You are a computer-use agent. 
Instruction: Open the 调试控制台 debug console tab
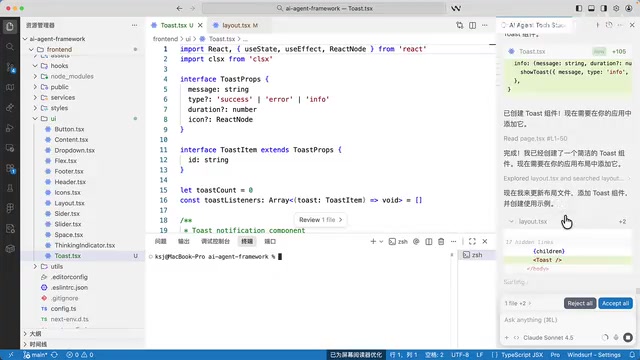pos(215,242)
